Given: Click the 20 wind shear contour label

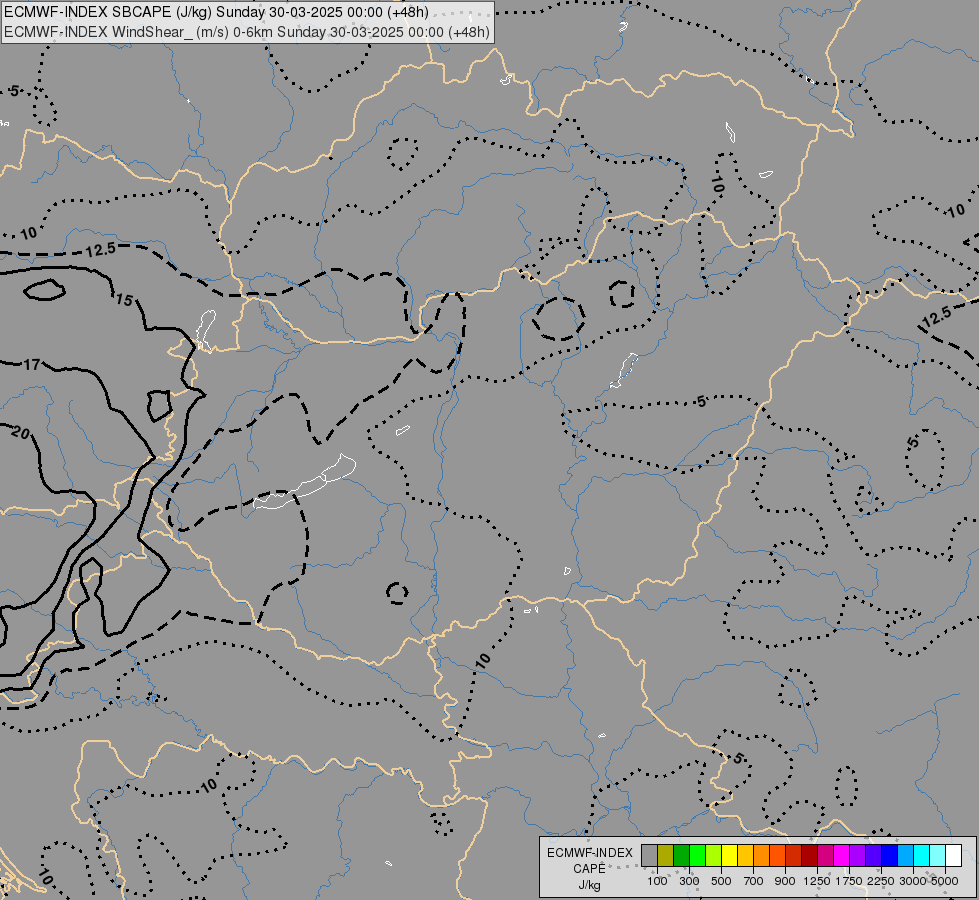Looking at the screenshot, I should [21, 432].
